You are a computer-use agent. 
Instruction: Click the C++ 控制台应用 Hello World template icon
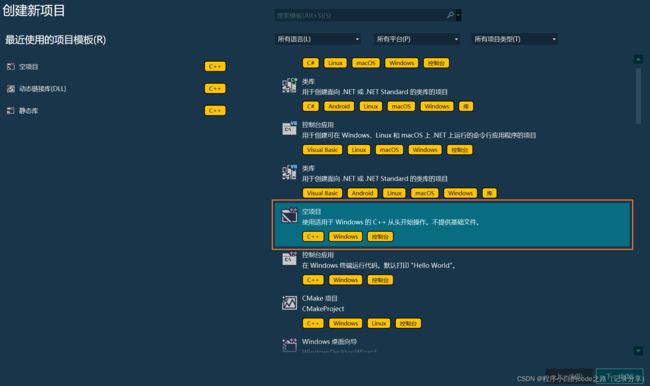289,259
